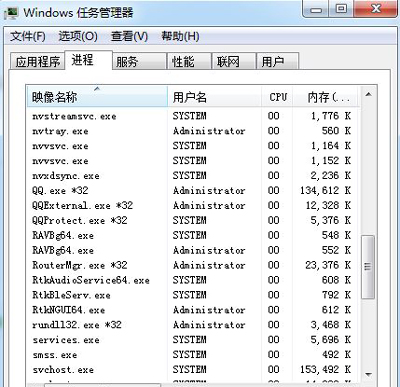Sort by the 内存 column header
The image size is (400, 387).
(x=326, y=97)
